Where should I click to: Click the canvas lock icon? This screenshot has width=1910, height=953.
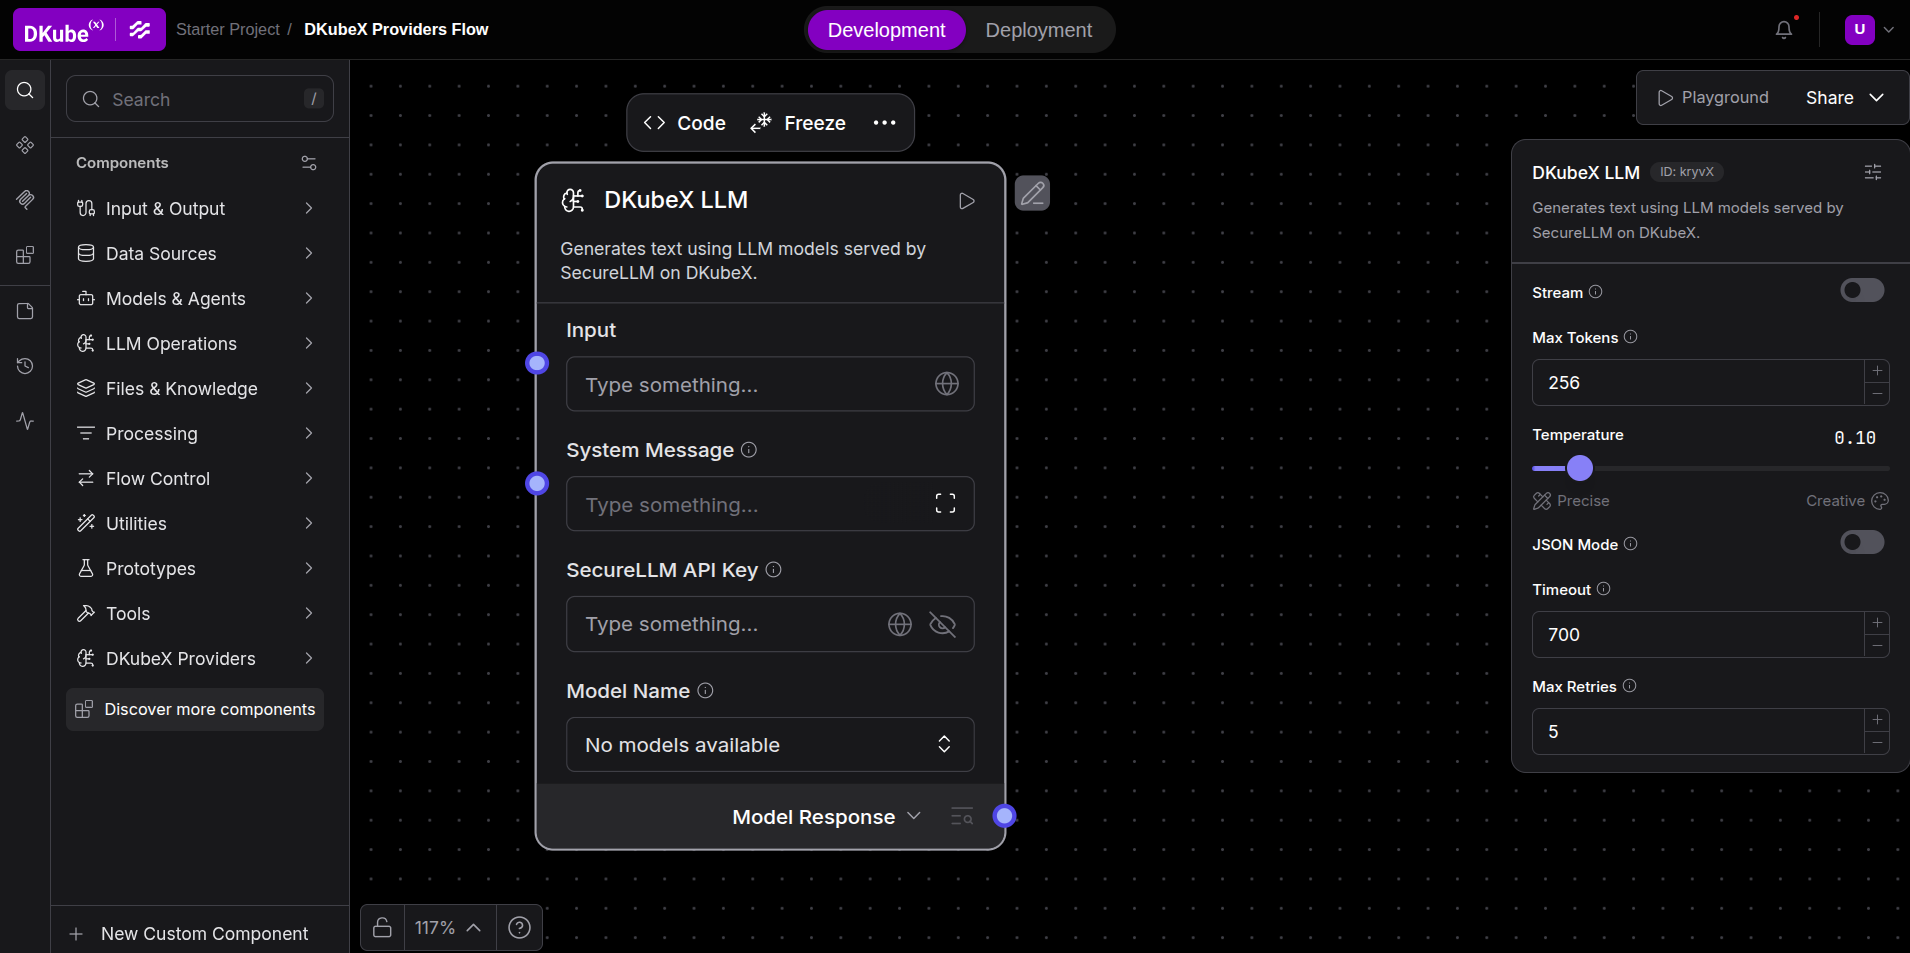coord(382,928)
